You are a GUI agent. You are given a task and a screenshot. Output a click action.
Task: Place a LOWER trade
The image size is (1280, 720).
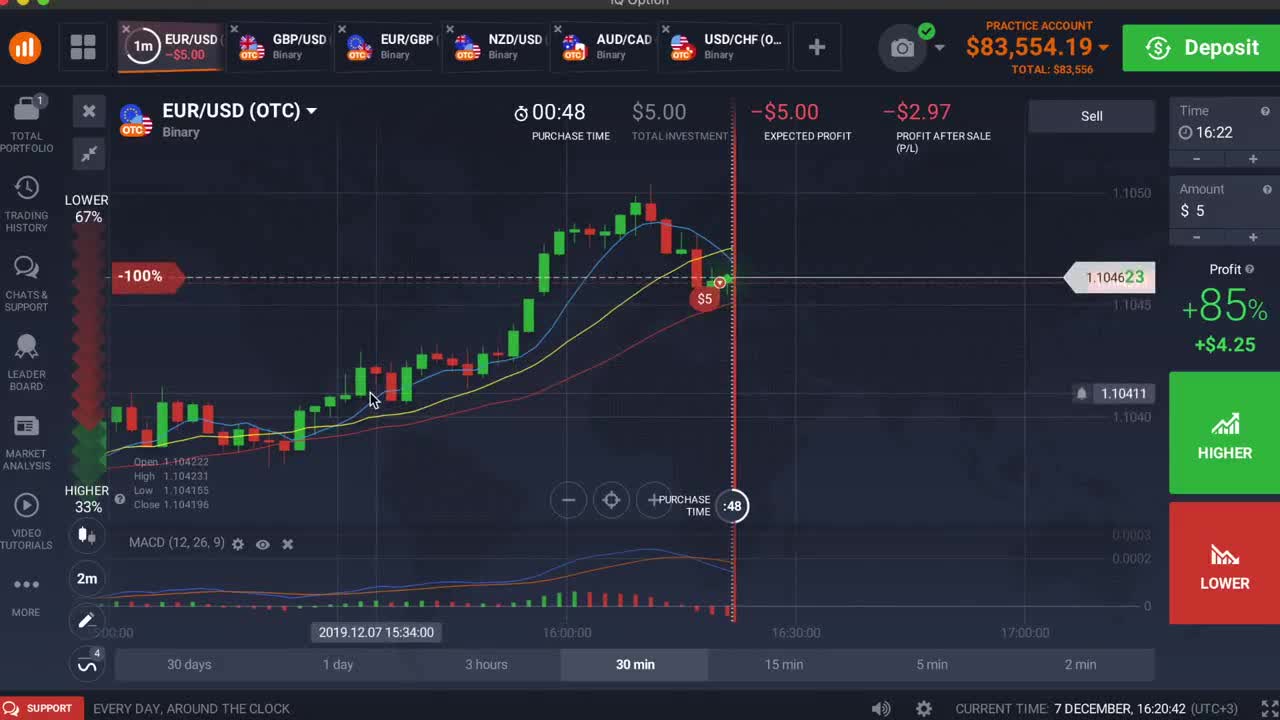point(1224,563)
